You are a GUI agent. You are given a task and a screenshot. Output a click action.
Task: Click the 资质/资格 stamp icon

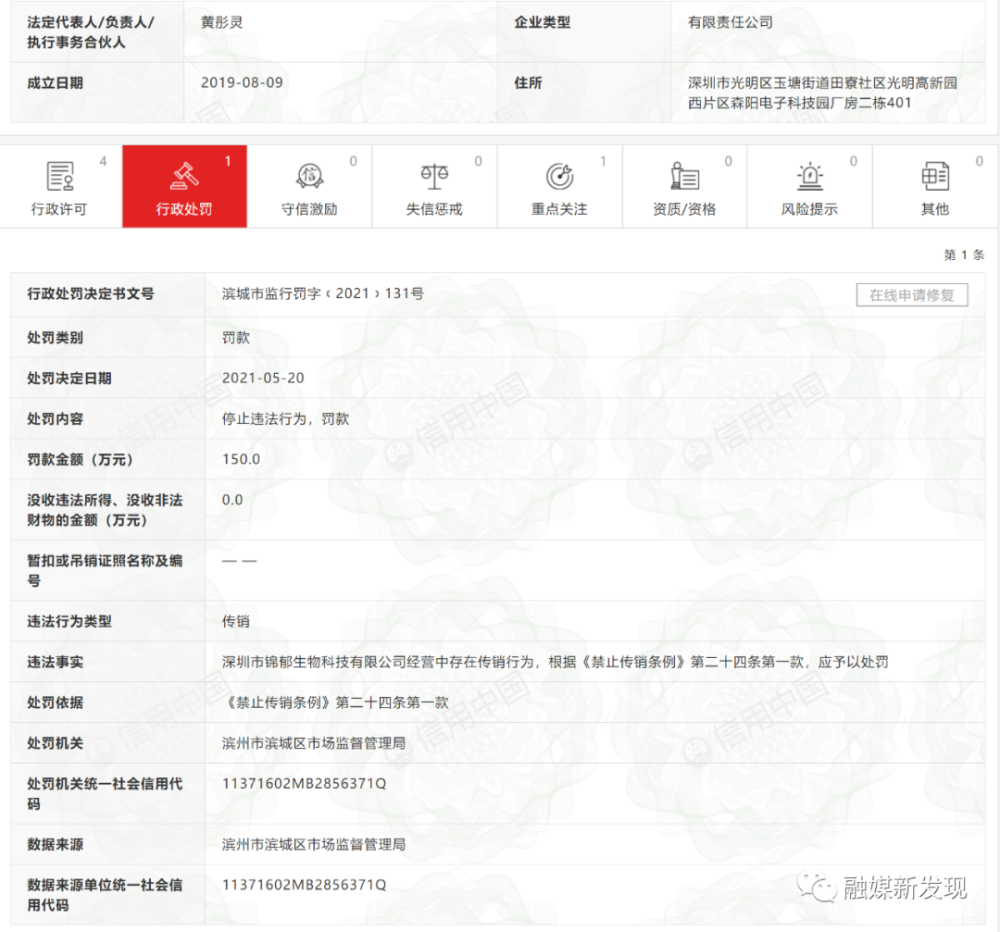tap(684, 176)
